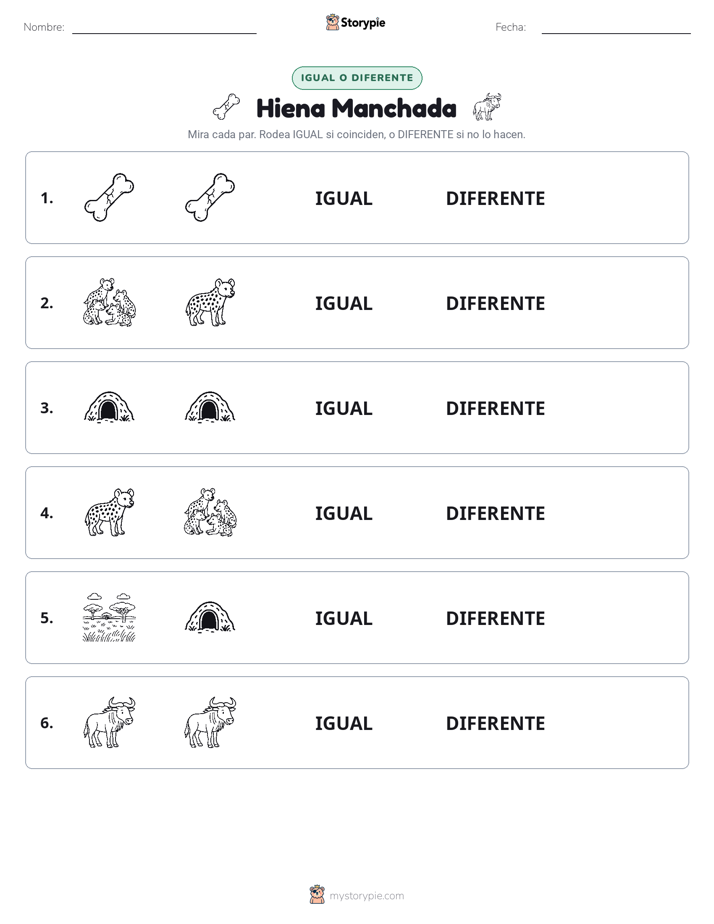Choose DIFERENTE for question 4
714x924 pixels.
(495, 513)
